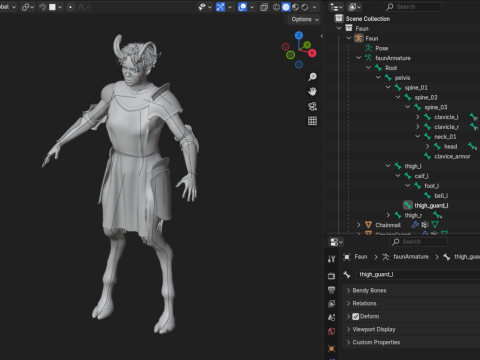Open the Output properties tab
The image size is (480, 360).
(331, 290)
